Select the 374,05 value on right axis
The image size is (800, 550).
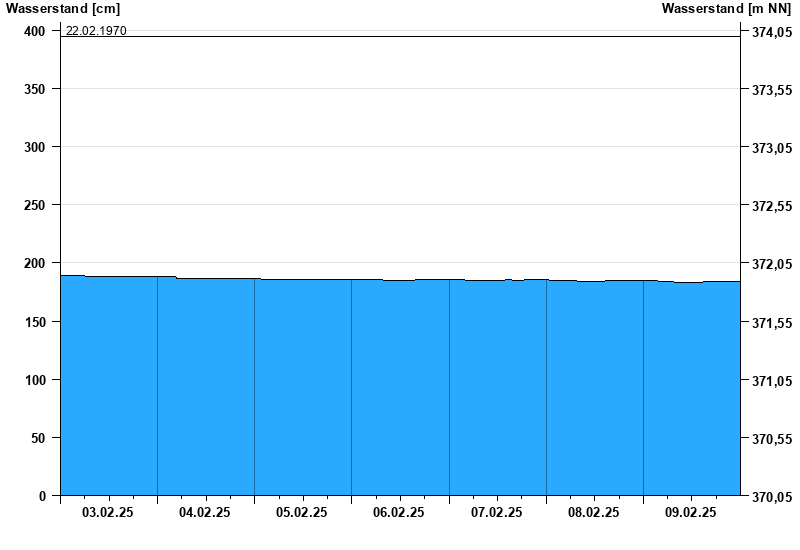[x=770, y=32]
